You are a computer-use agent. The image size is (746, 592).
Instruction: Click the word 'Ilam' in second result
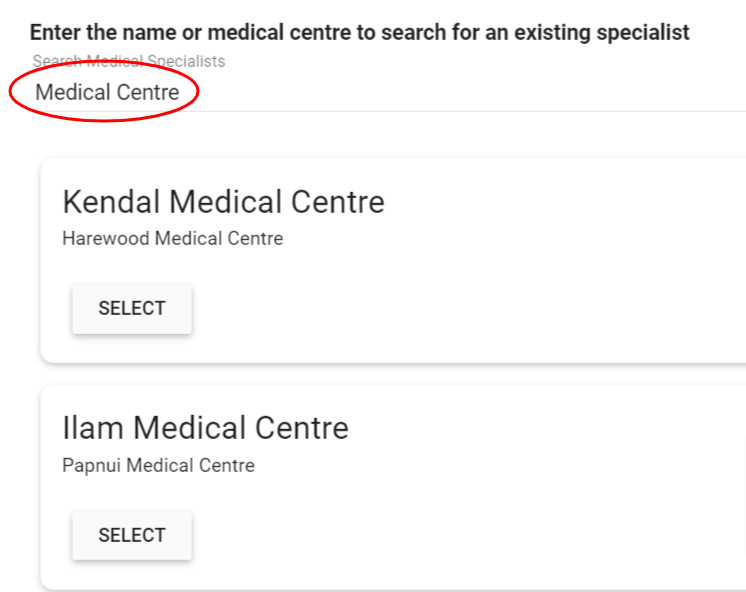(93, 428)
